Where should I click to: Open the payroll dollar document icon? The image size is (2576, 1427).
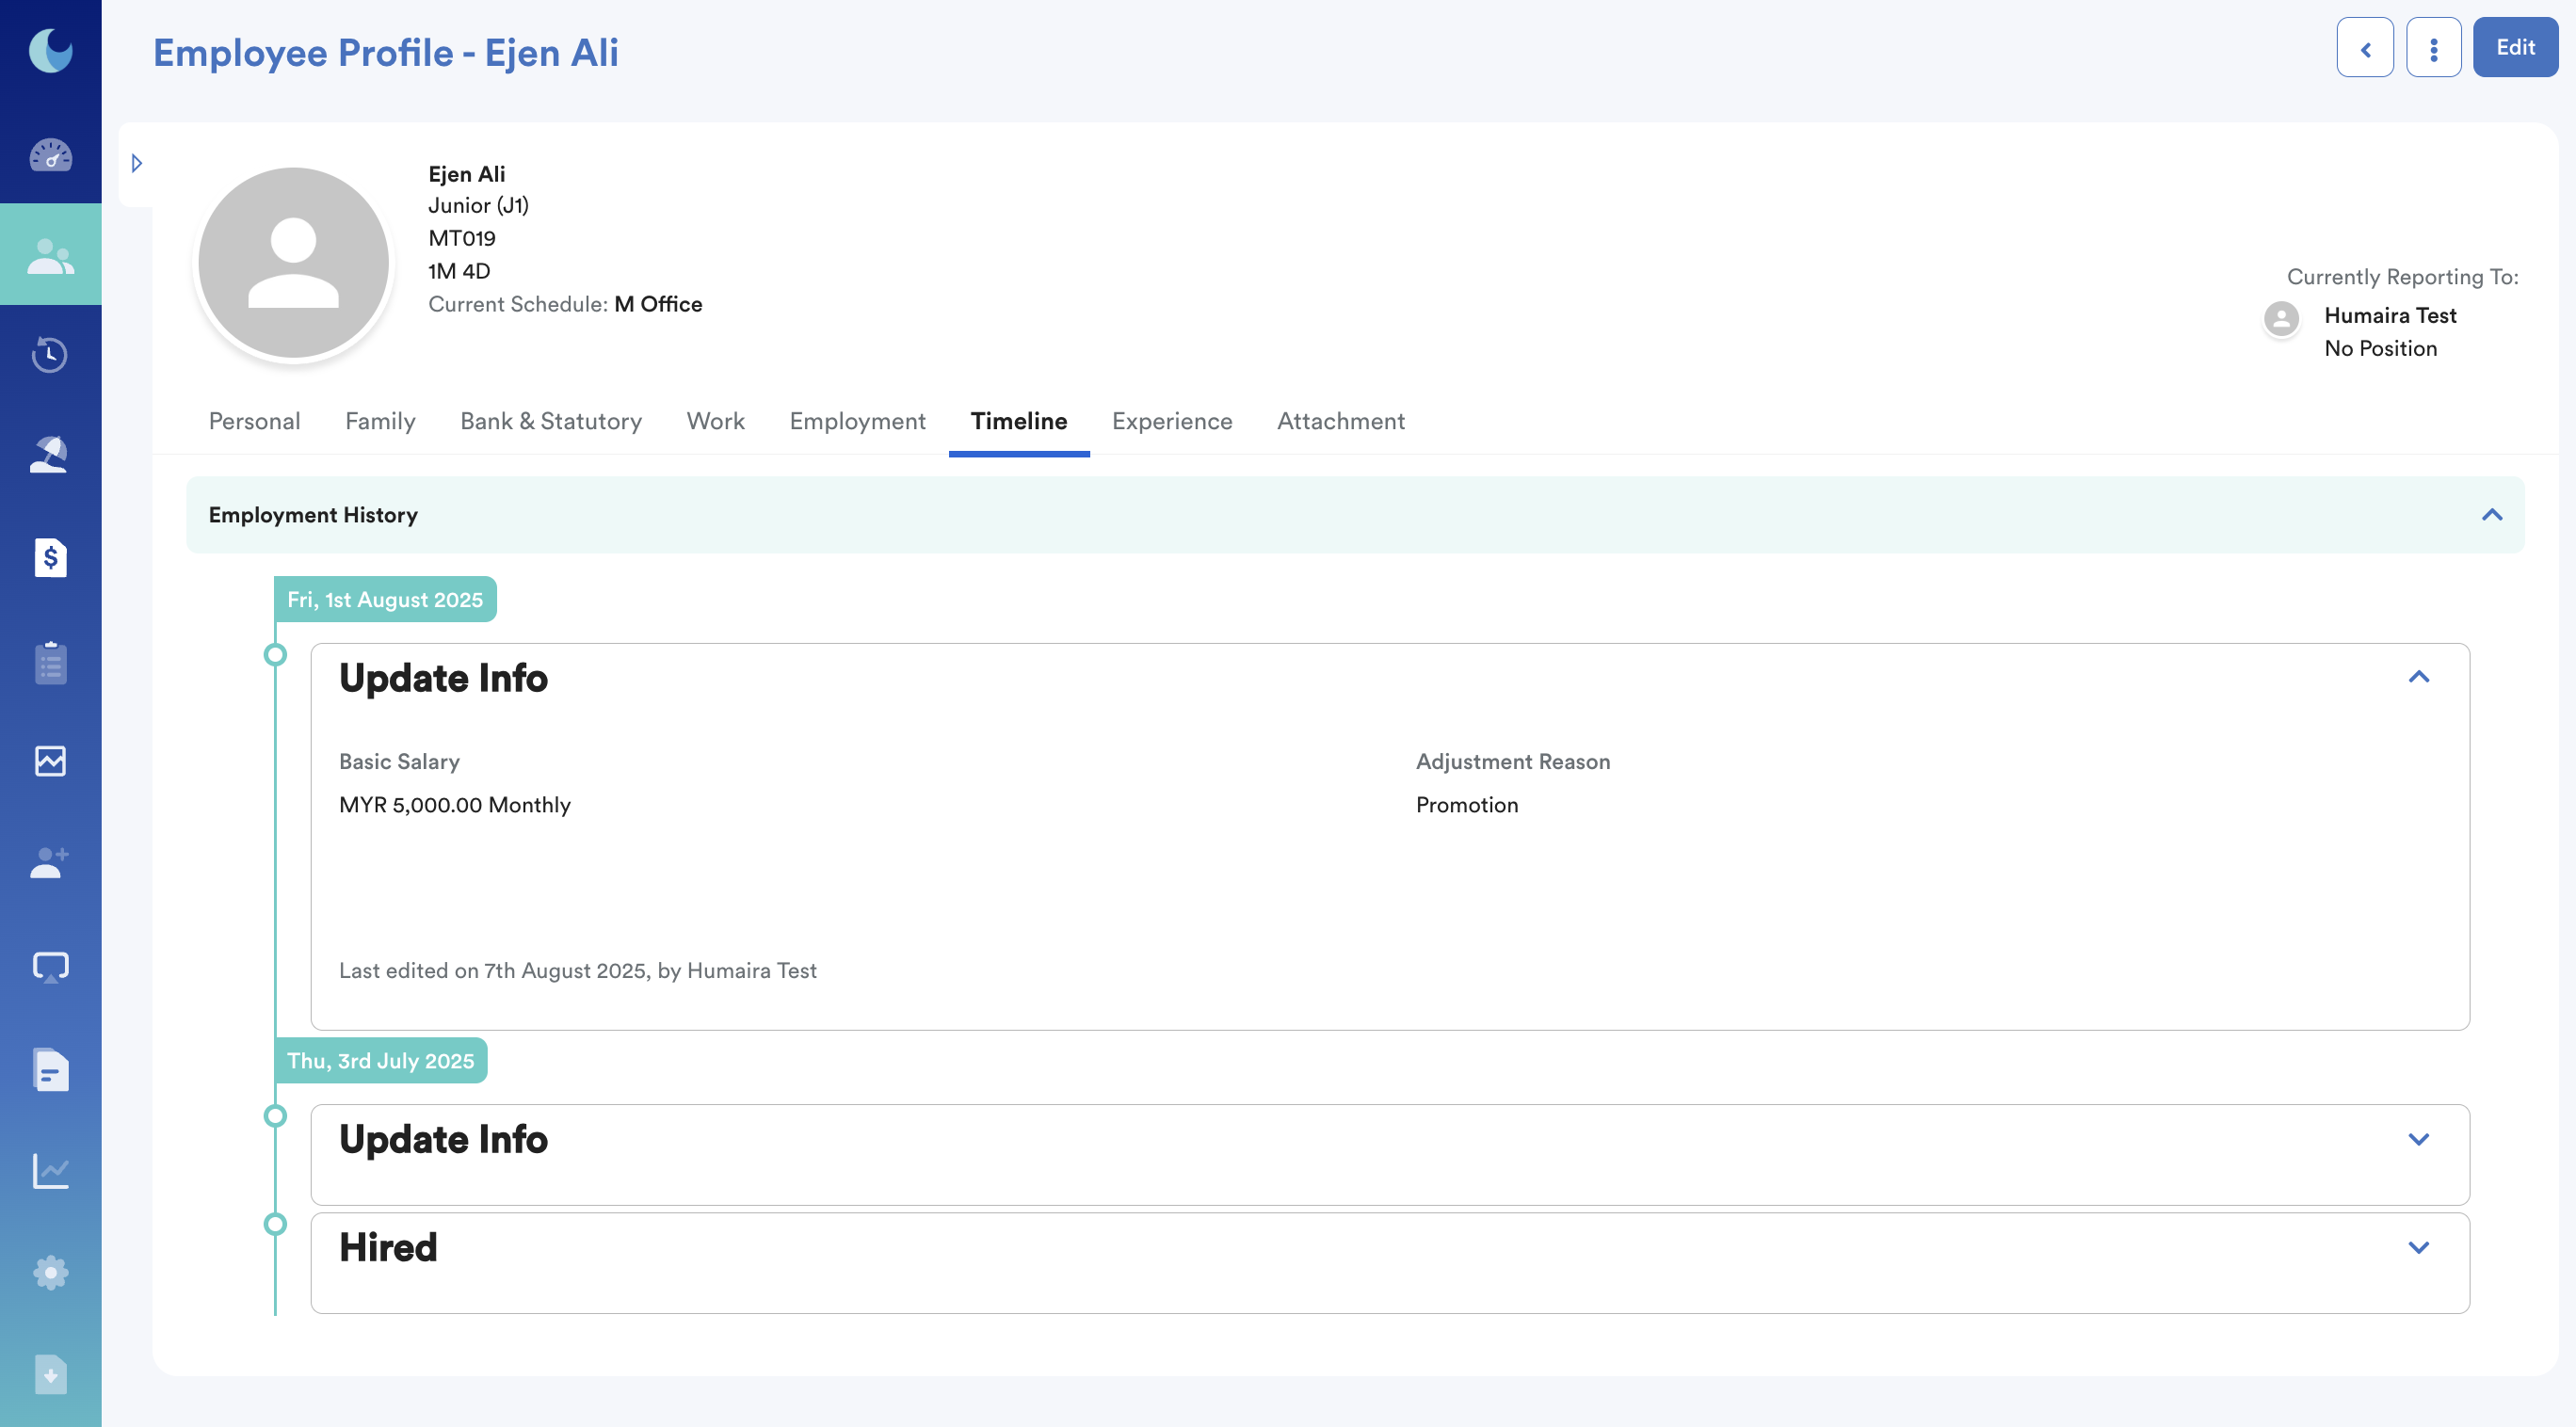coord(50,557)
